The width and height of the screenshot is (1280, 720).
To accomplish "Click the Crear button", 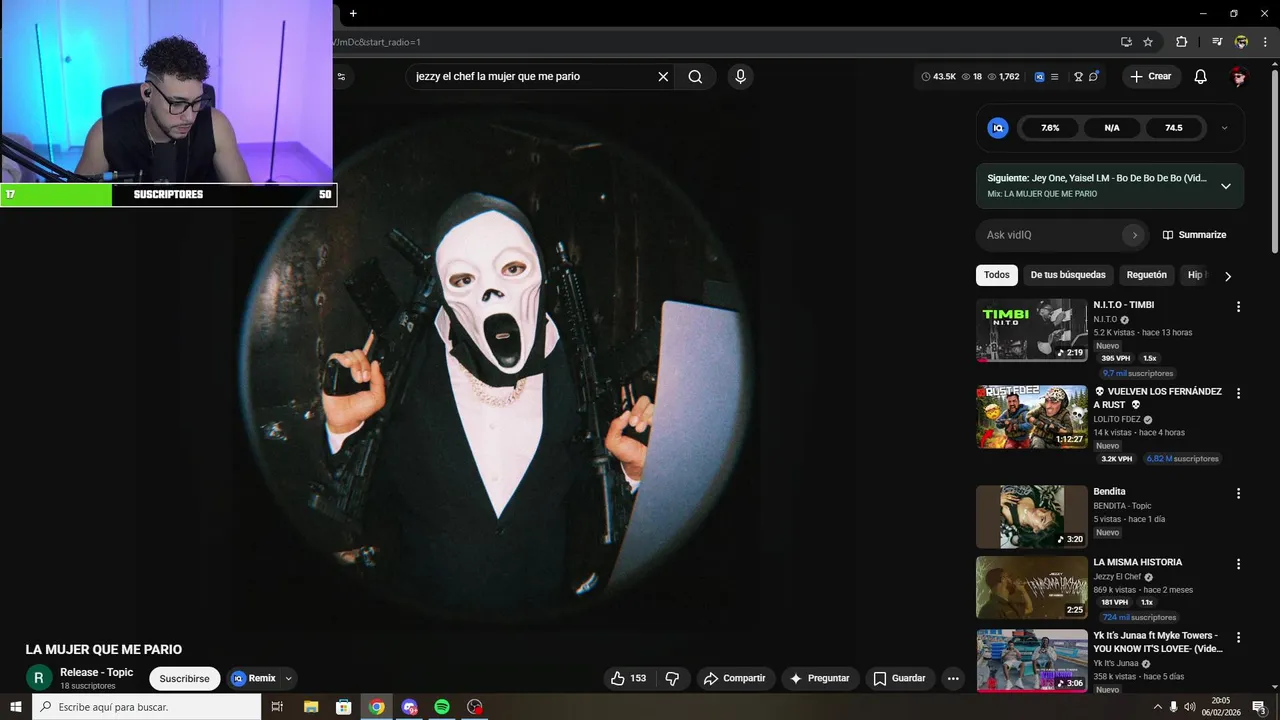I will coord(1151,76).
